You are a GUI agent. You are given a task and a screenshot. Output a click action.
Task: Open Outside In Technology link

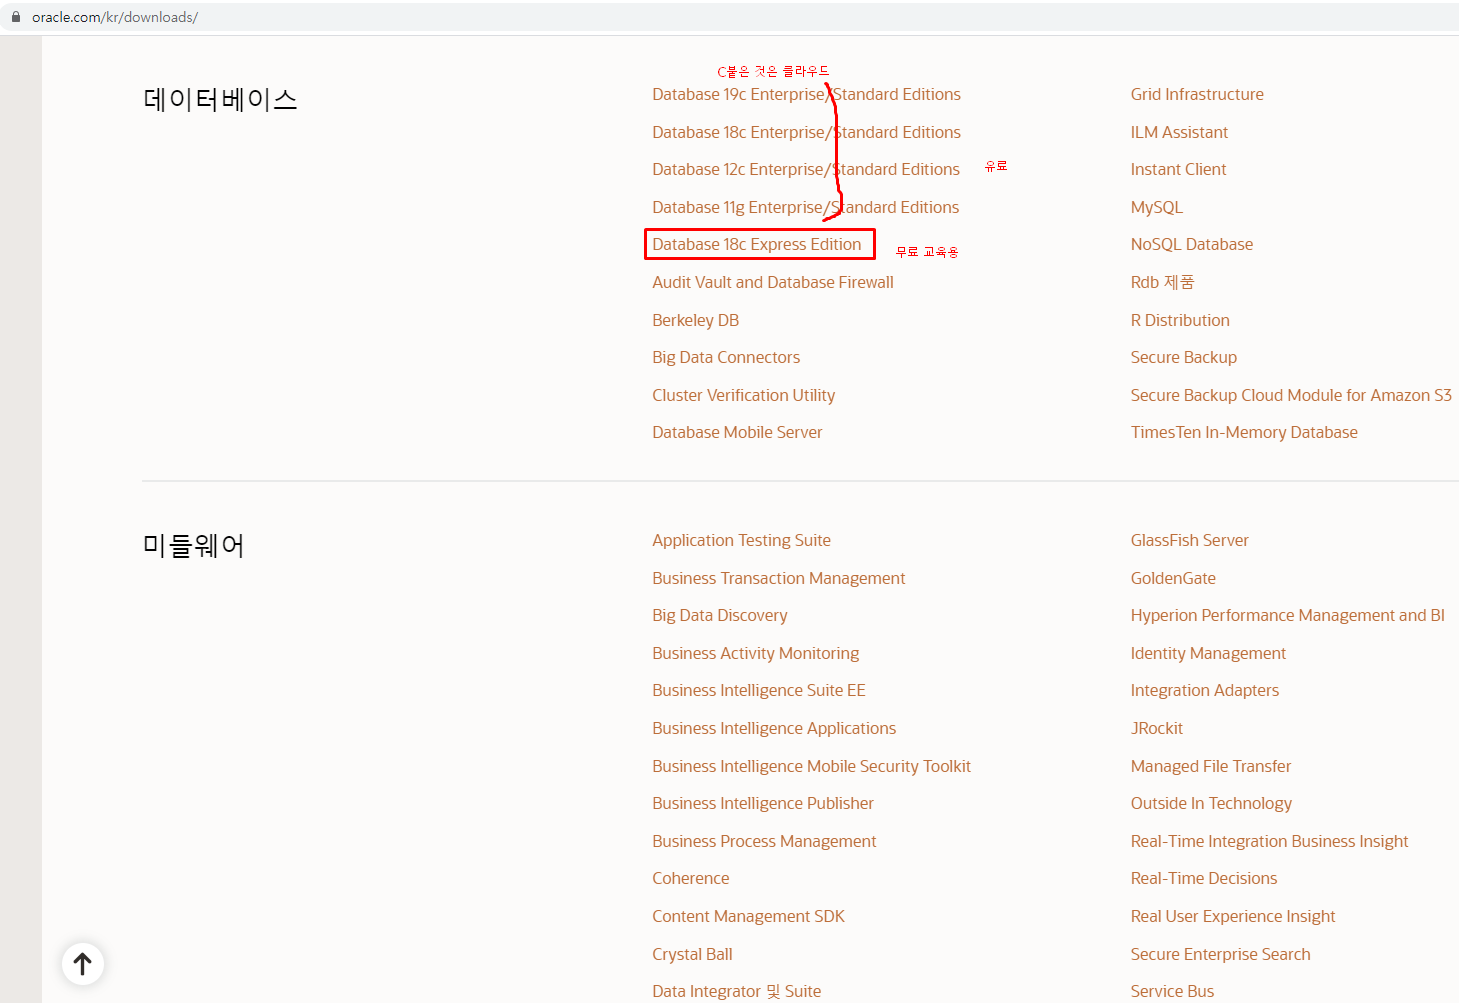pyautogui.click(x=1211, y=803)
